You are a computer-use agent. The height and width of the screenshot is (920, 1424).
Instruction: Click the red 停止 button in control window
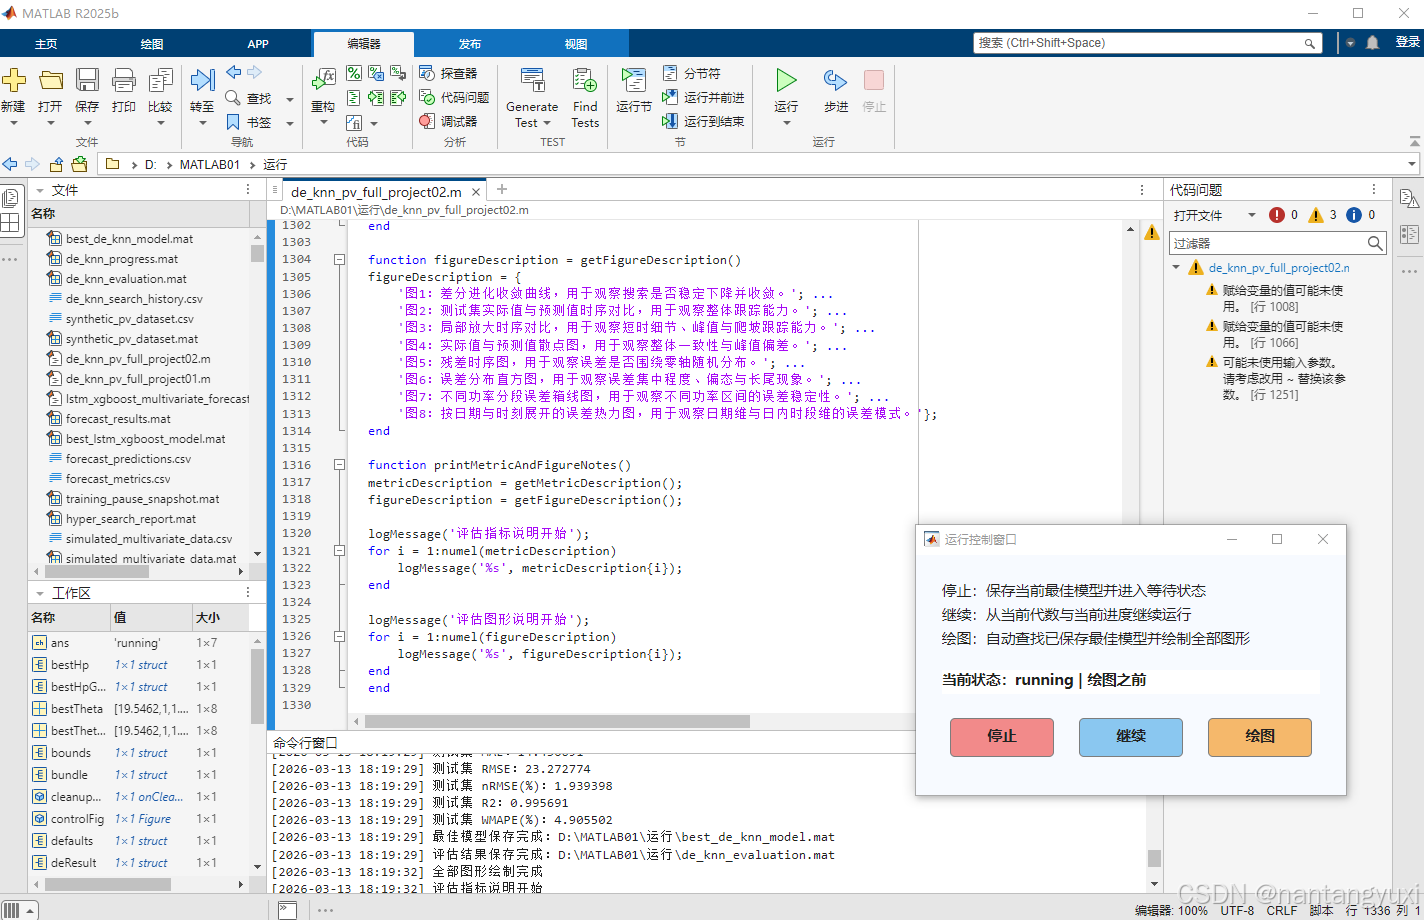coord(1002,737)
